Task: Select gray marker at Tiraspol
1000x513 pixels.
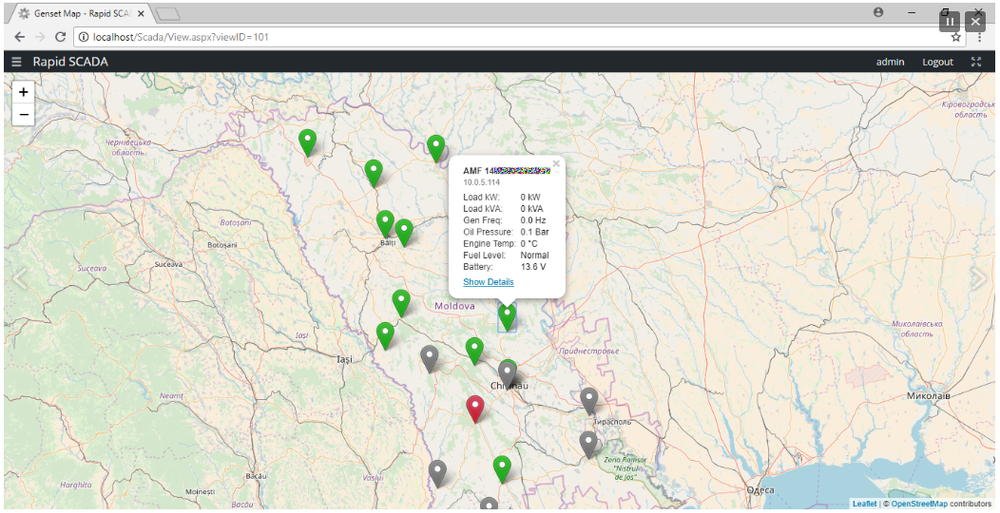Action: click(589, 401)
